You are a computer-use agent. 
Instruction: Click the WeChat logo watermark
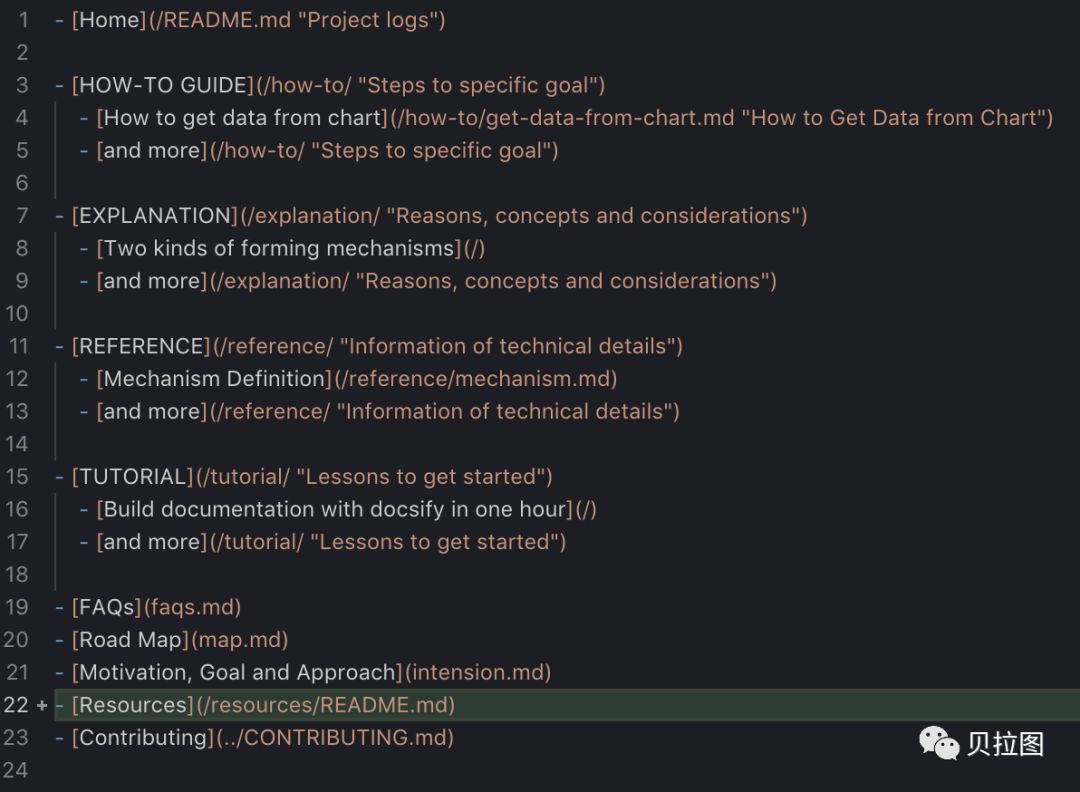tap(939, 742)
